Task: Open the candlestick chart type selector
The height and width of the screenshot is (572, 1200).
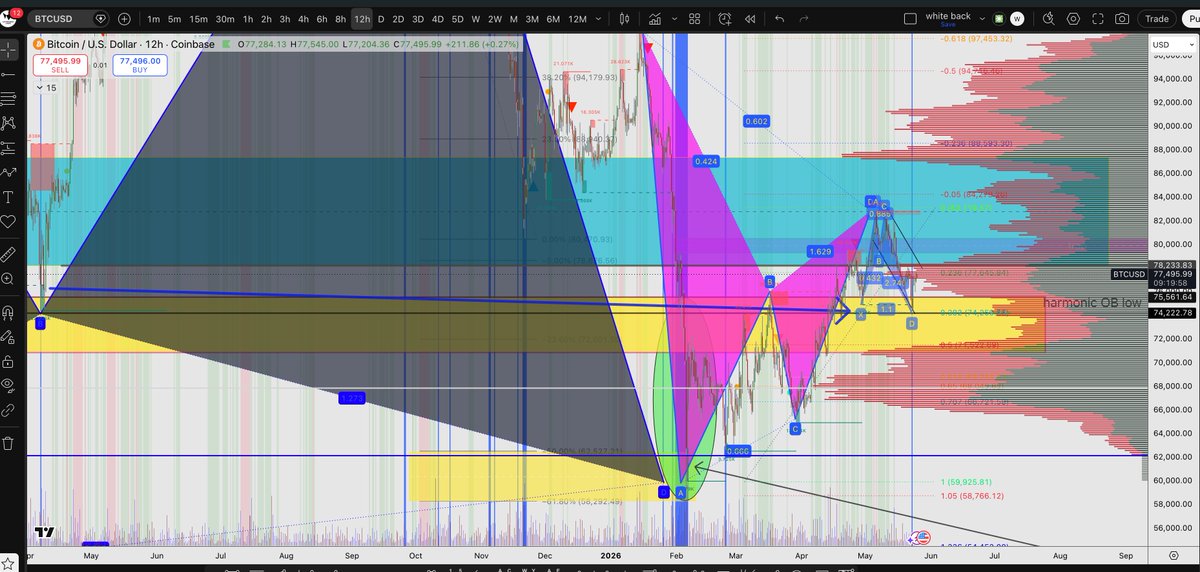Action: 624,18
